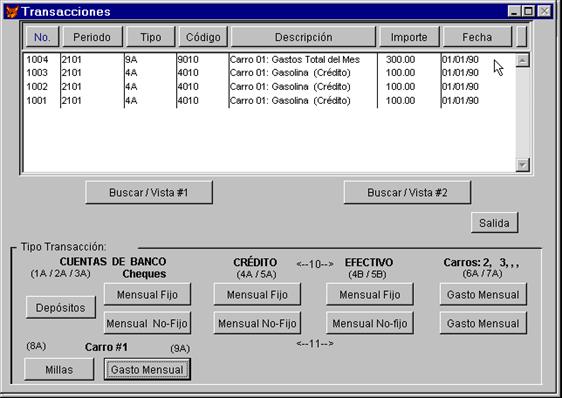
Task: Select transaction row 1003
Action: pos(269,73)
